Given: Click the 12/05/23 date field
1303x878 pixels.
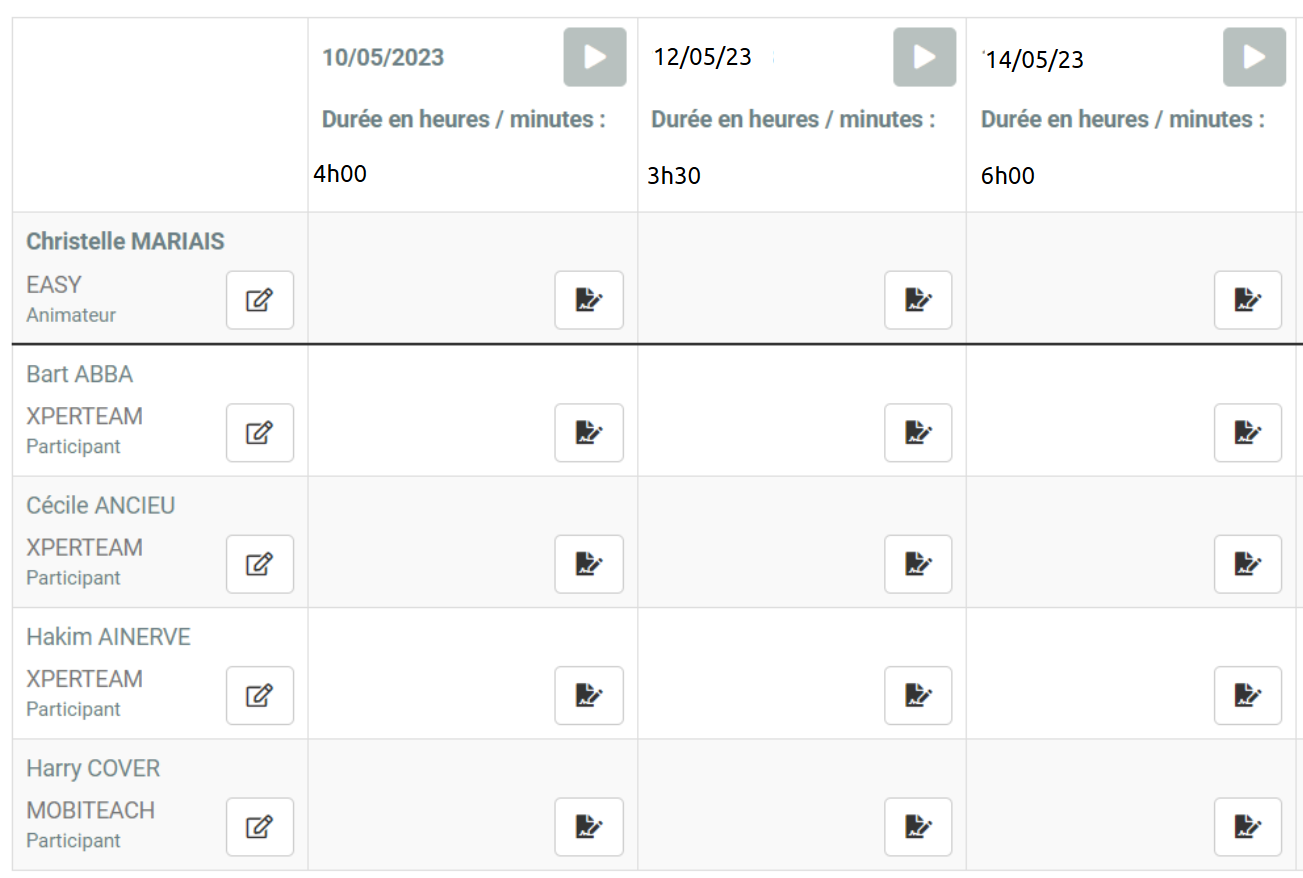Looking at the screenshot, I should 702,57.
